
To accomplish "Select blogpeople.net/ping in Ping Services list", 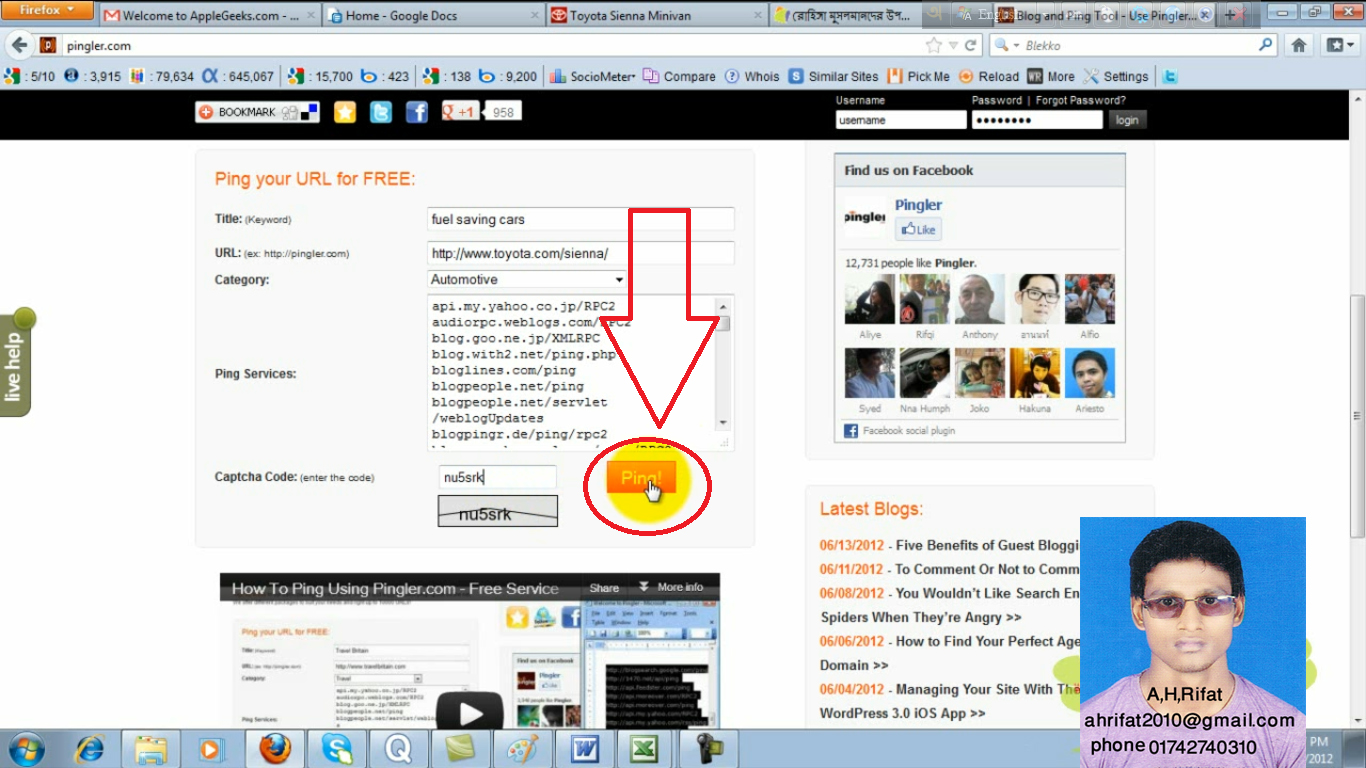I will tap(507, 386).
